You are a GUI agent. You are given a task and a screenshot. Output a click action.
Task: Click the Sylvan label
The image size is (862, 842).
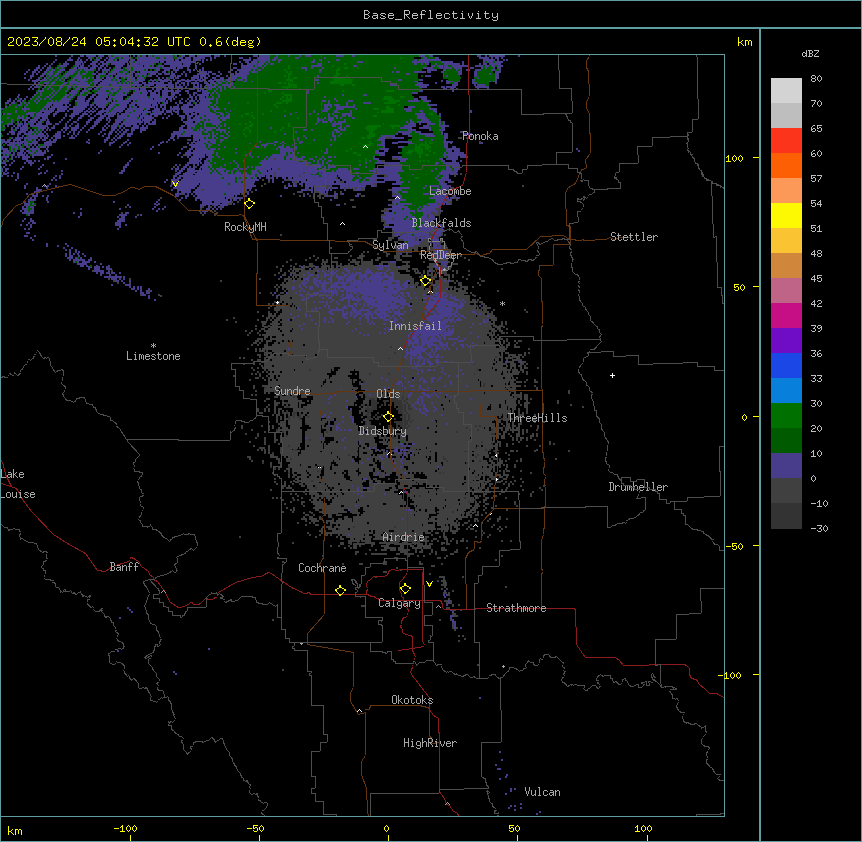(390, 245)
